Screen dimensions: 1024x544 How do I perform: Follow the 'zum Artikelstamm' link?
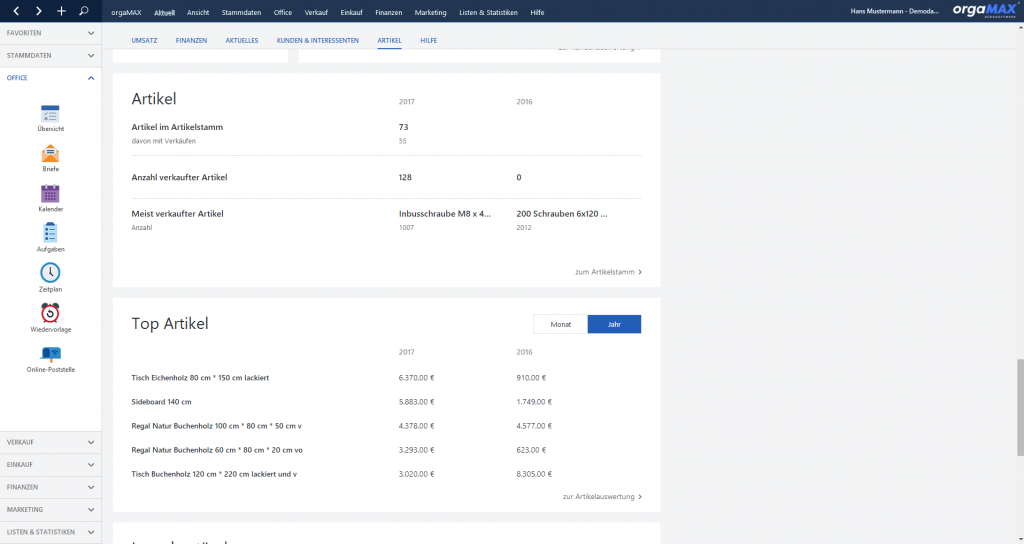[608, 272]
